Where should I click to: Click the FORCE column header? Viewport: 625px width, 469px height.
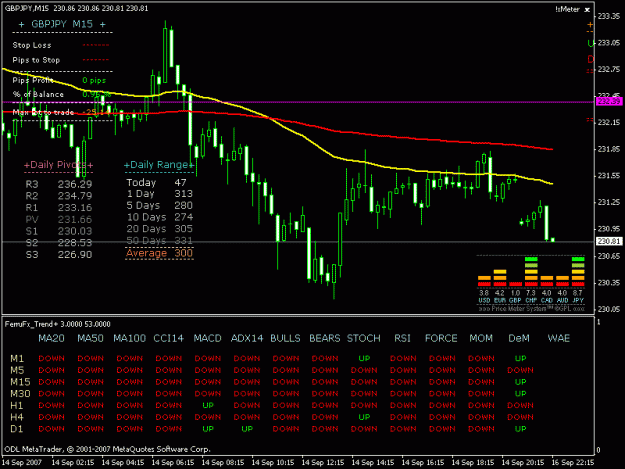pyautogui.click(x=441, y=338)
